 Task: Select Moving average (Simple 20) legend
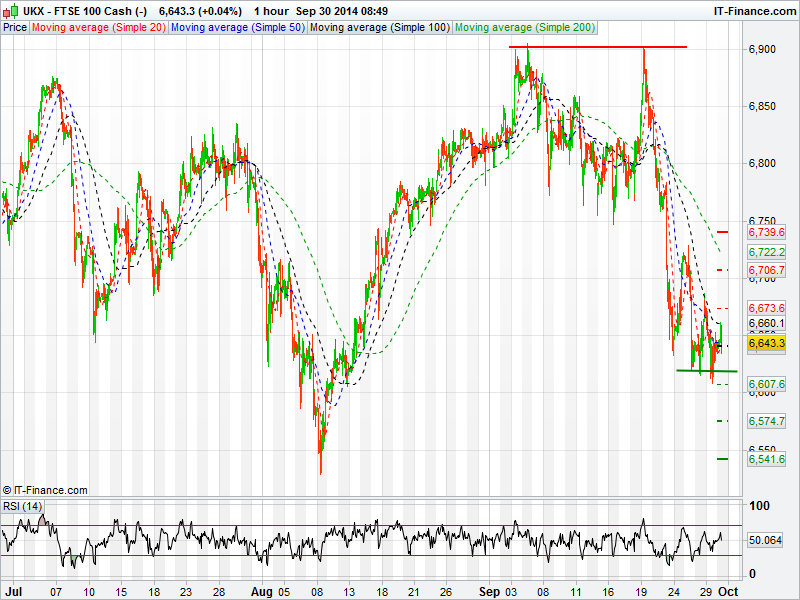99,27
